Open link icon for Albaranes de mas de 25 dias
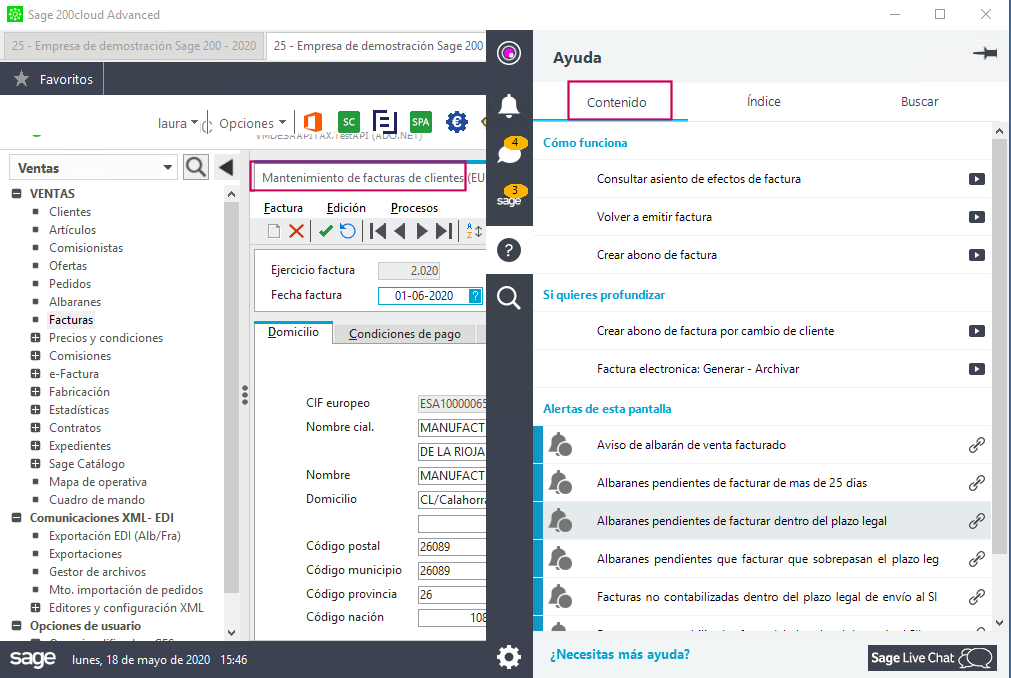The image size is (1011, 678). (x=976, y=483)
